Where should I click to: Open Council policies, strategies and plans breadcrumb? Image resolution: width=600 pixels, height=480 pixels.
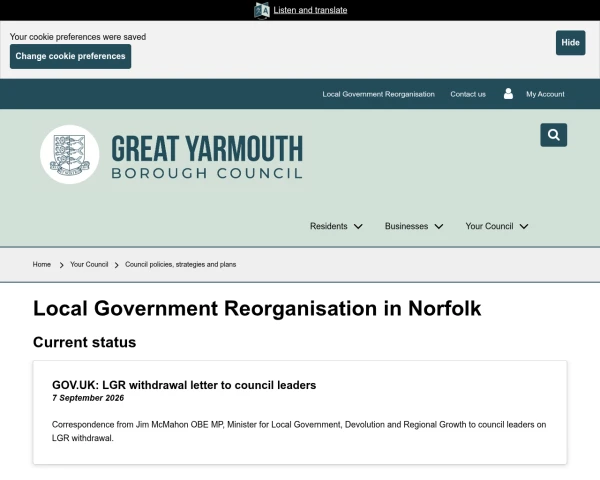pyautogui.click(x=180, y=264)
